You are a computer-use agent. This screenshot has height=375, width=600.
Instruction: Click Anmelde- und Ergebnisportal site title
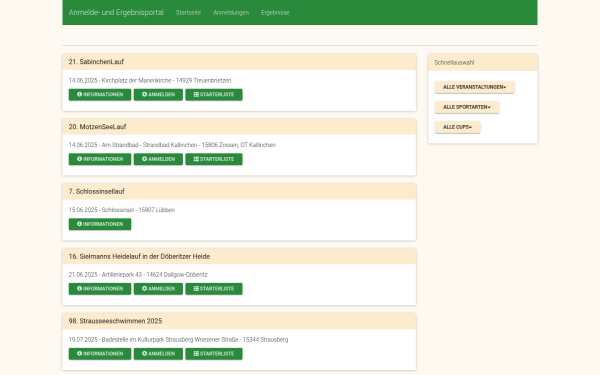(x=116, y=12)
